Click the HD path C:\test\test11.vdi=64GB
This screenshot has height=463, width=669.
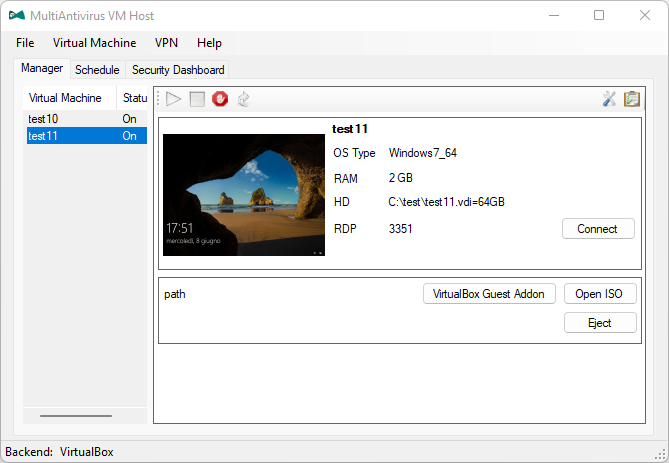446,202
